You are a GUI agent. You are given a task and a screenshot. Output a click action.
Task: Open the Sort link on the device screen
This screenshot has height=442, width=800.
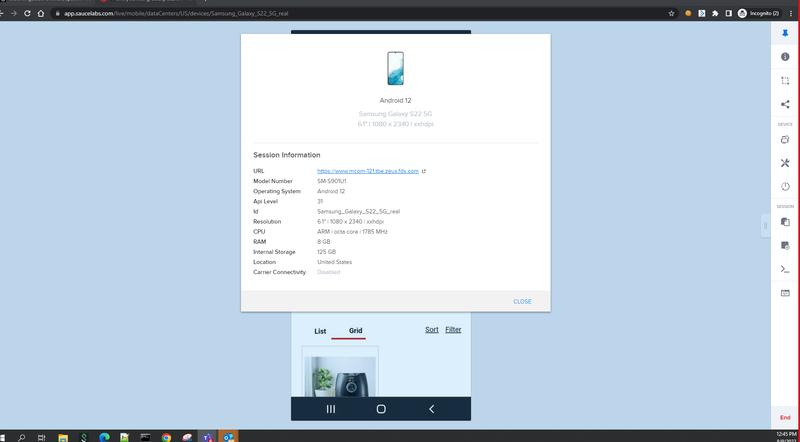[432, 330]
